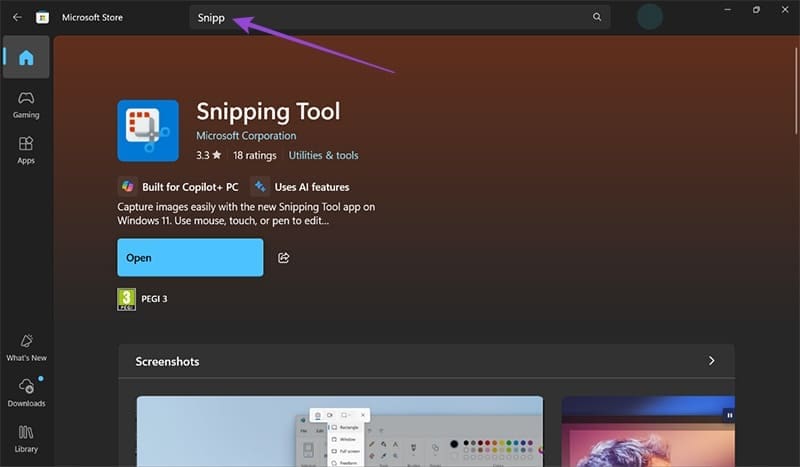Click the Screenshots section heading
The image size is (800, 467).
167,361
